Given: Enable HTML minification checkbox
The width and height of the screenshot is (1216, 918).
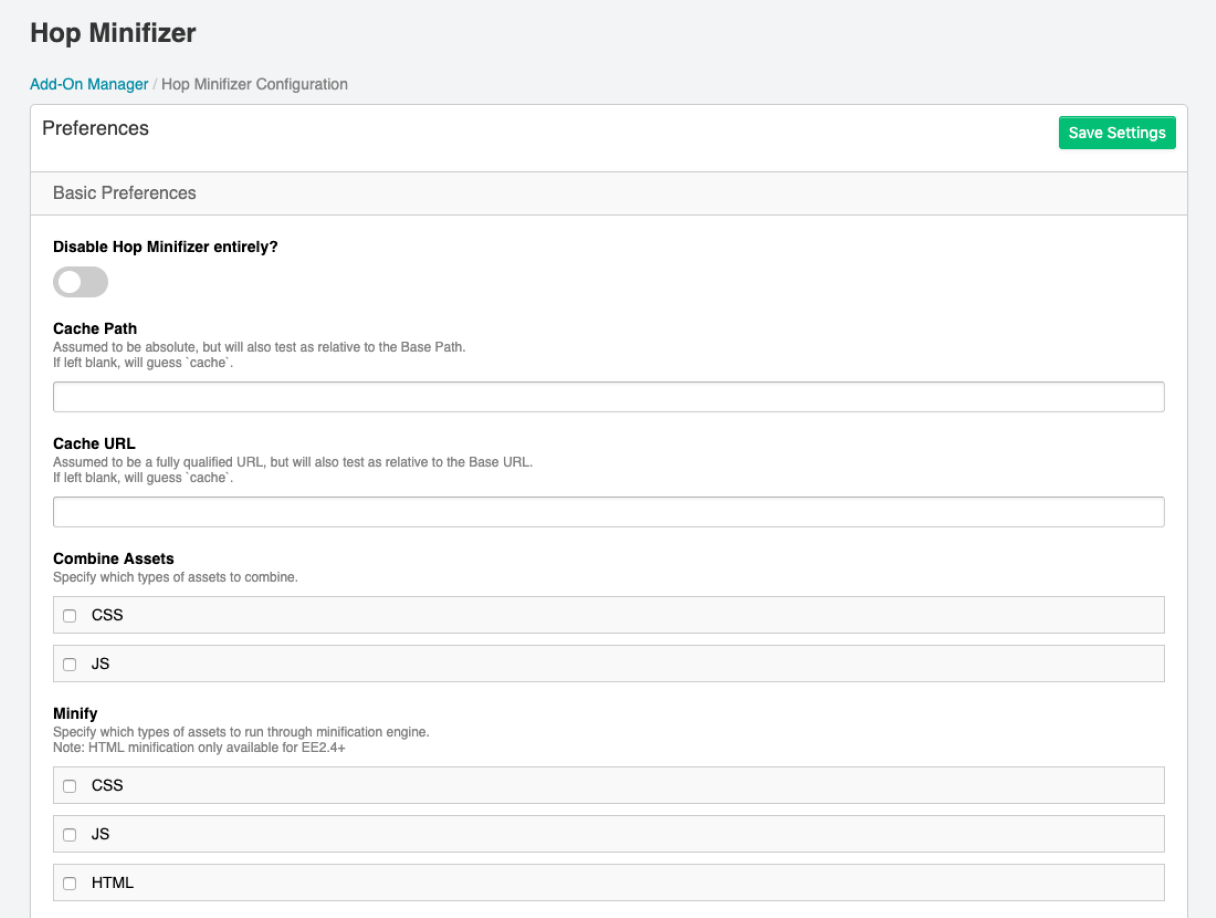Looking at the screenshot, I should [69, 882].
